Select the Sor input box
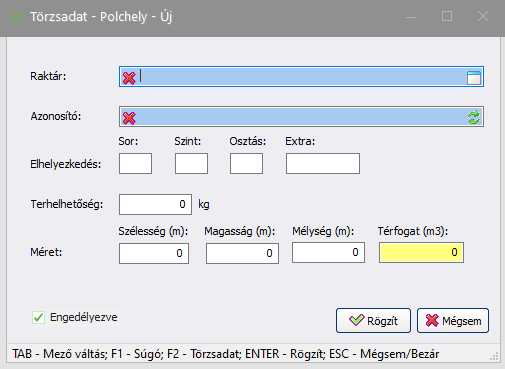The image size is (505, 369). click(x=135, y=163)
